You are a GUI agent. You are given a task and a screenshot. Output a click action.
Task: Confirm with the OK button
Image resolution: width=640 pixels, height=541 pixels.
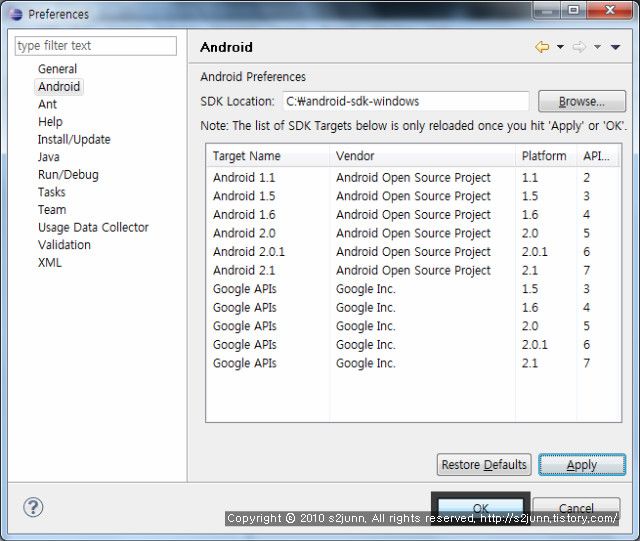pyautogui.click(x=481, y=508)
